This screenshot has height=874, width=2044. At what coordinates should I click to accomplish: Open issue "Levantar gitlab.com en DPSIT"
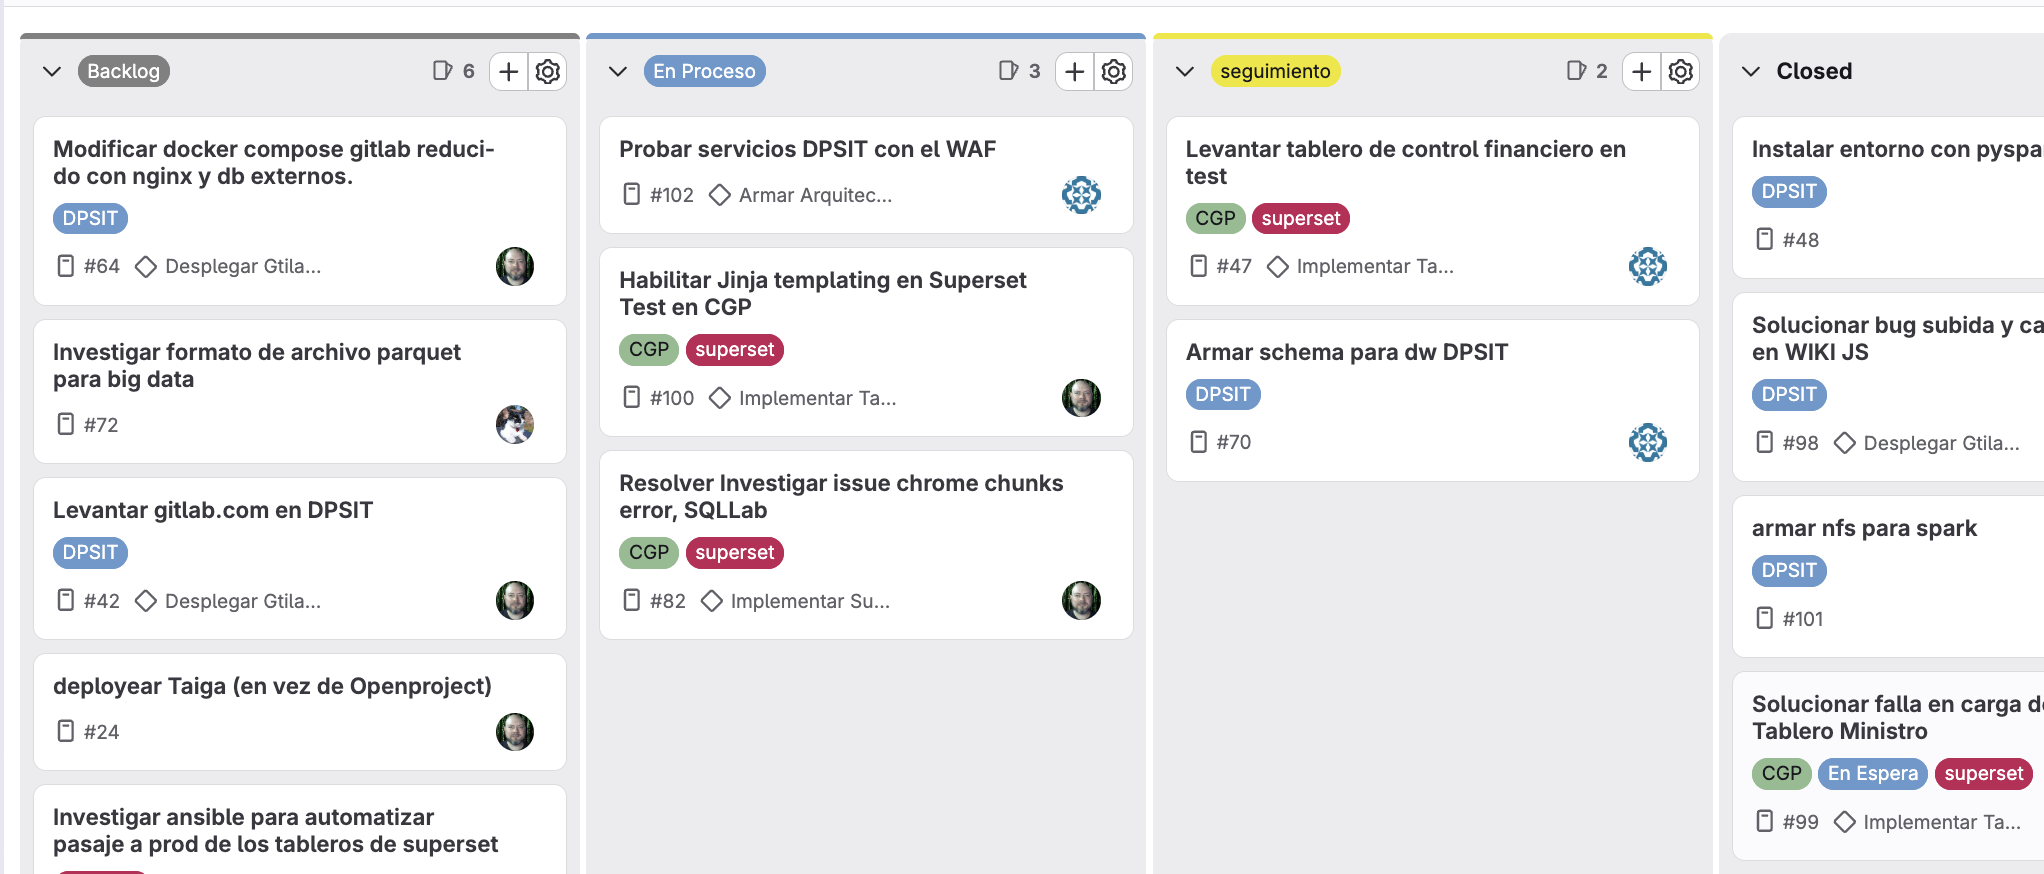[213, 511]
